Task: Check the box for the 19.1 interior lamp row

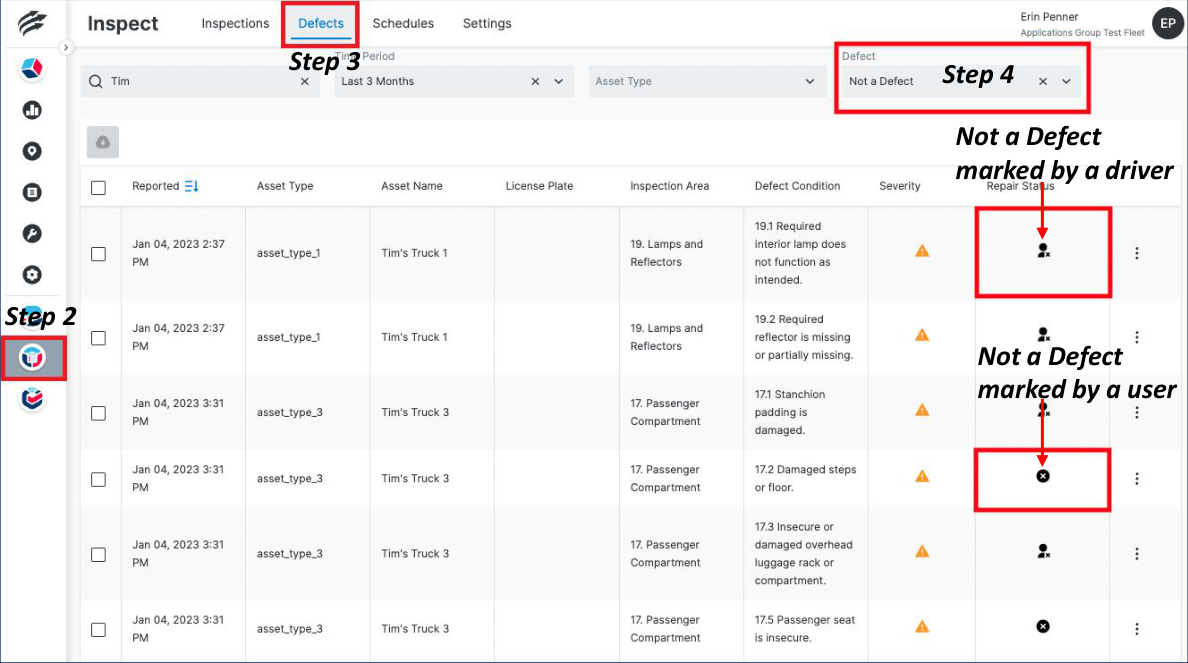Action: [98, 254]
